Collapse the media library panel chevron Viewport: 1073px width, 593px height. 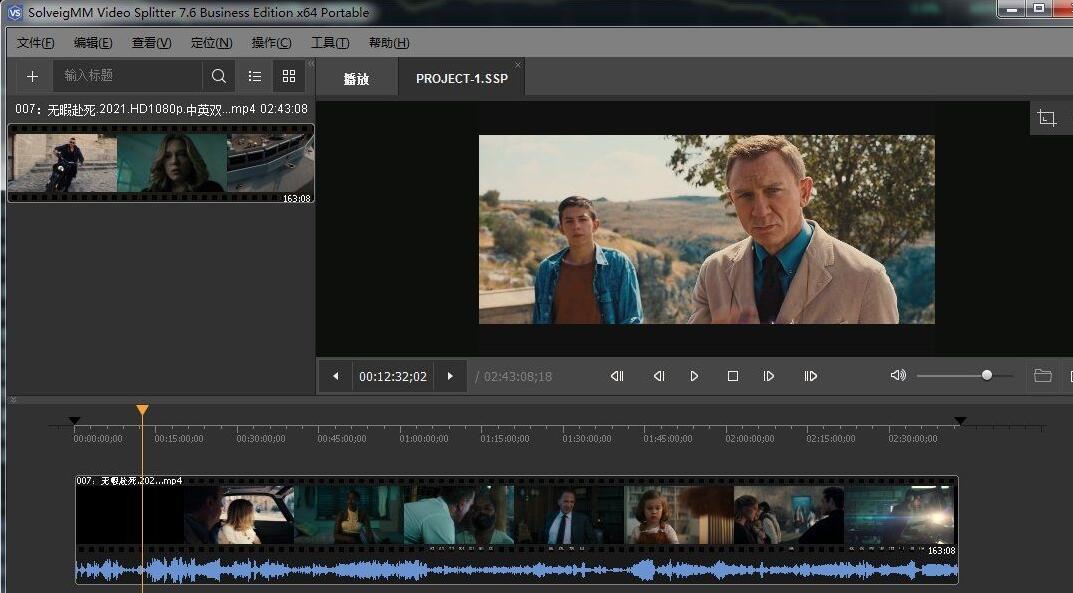(311, 64)
